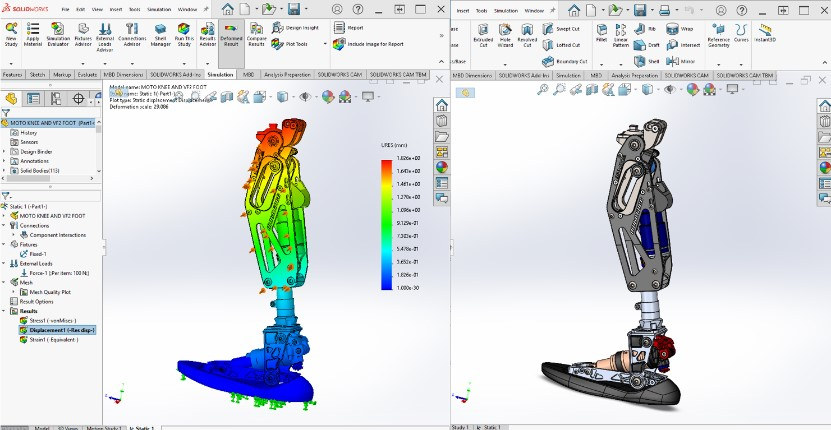Select the Shell Manager tool

click(x=160, y=35)
